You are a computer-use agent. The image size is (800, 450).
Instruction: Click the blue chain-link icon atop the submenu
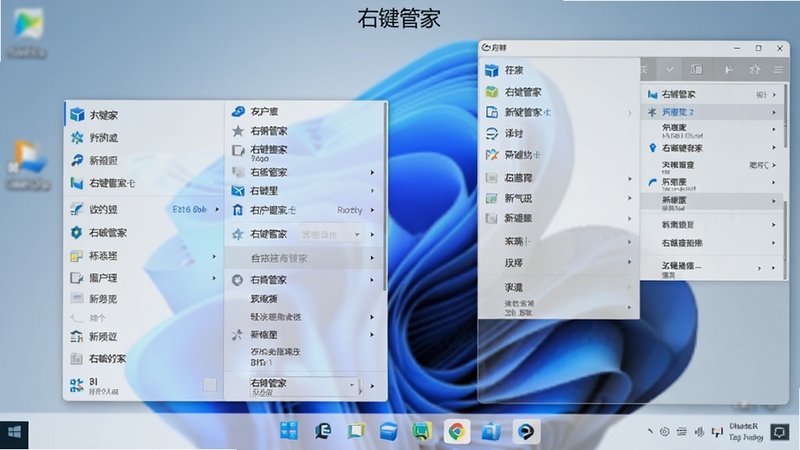click(238, 111)
